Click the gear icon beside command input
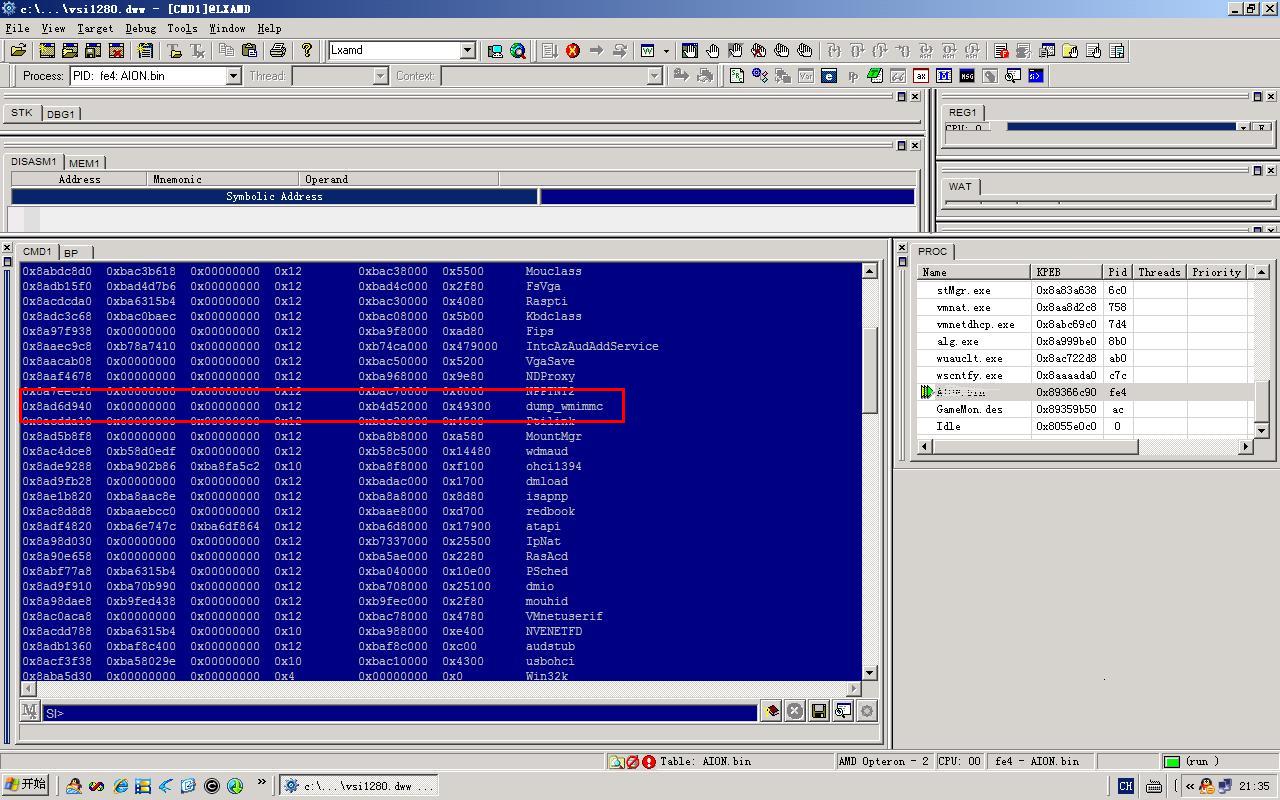Image resolution: width=1280 pixels, height=800 pixels. click(867, 711)
